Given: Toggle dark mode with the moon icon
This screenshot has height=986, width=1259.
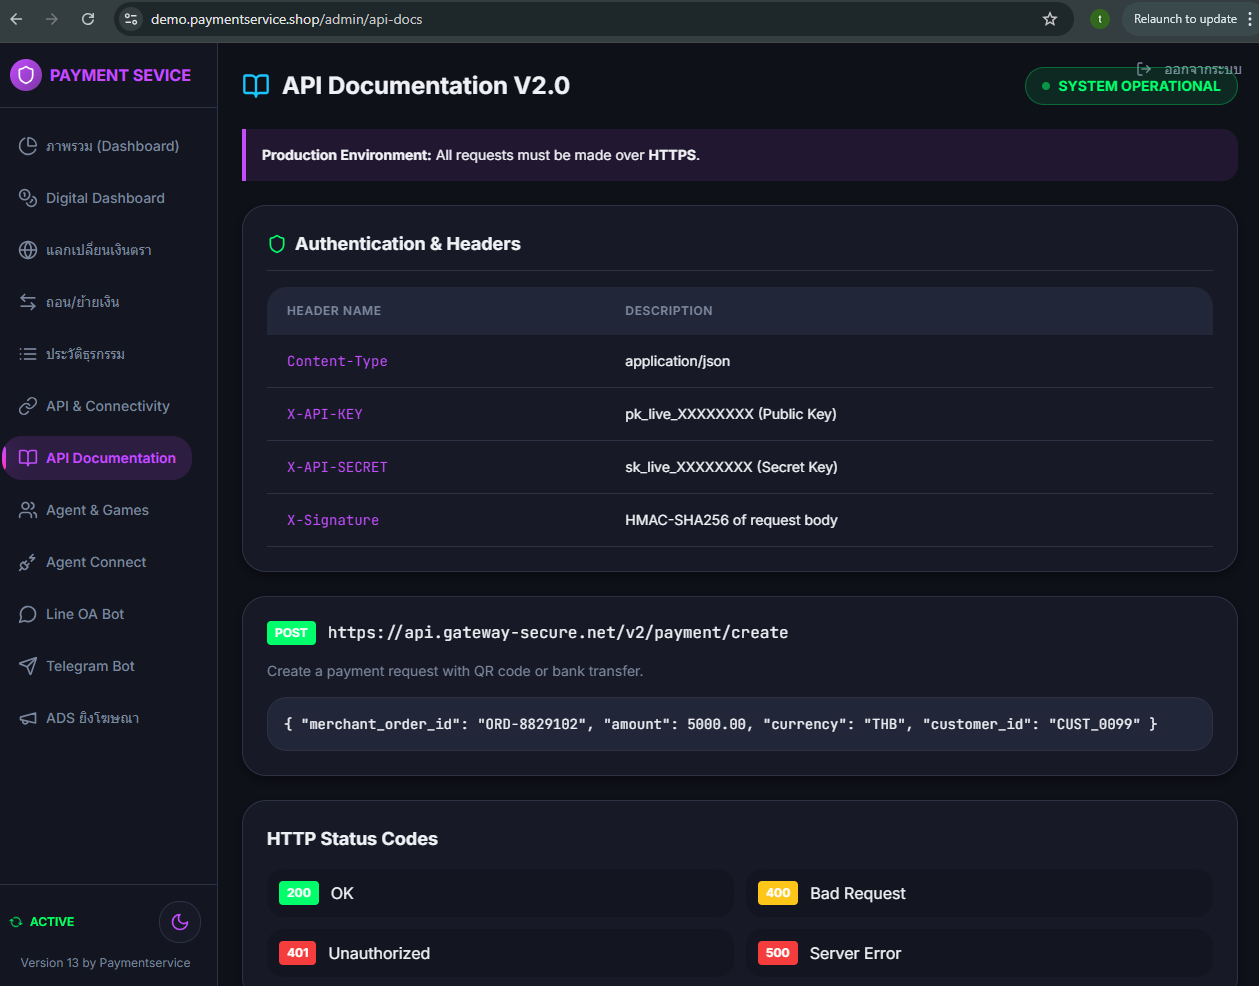Looking at the screenshot, I should point(180,922).
